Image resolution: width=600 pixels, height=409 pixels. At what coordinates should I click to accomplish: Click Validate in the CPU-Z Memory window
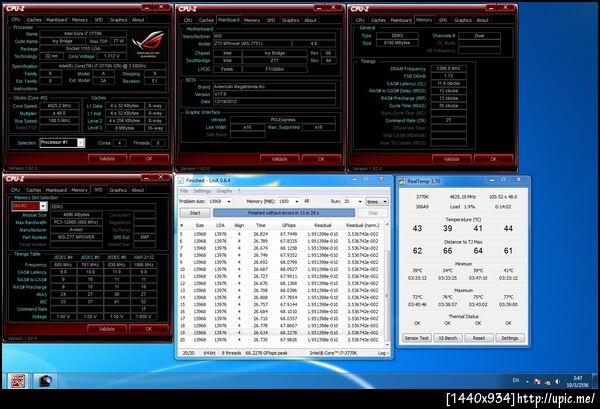tap(452, 159)
